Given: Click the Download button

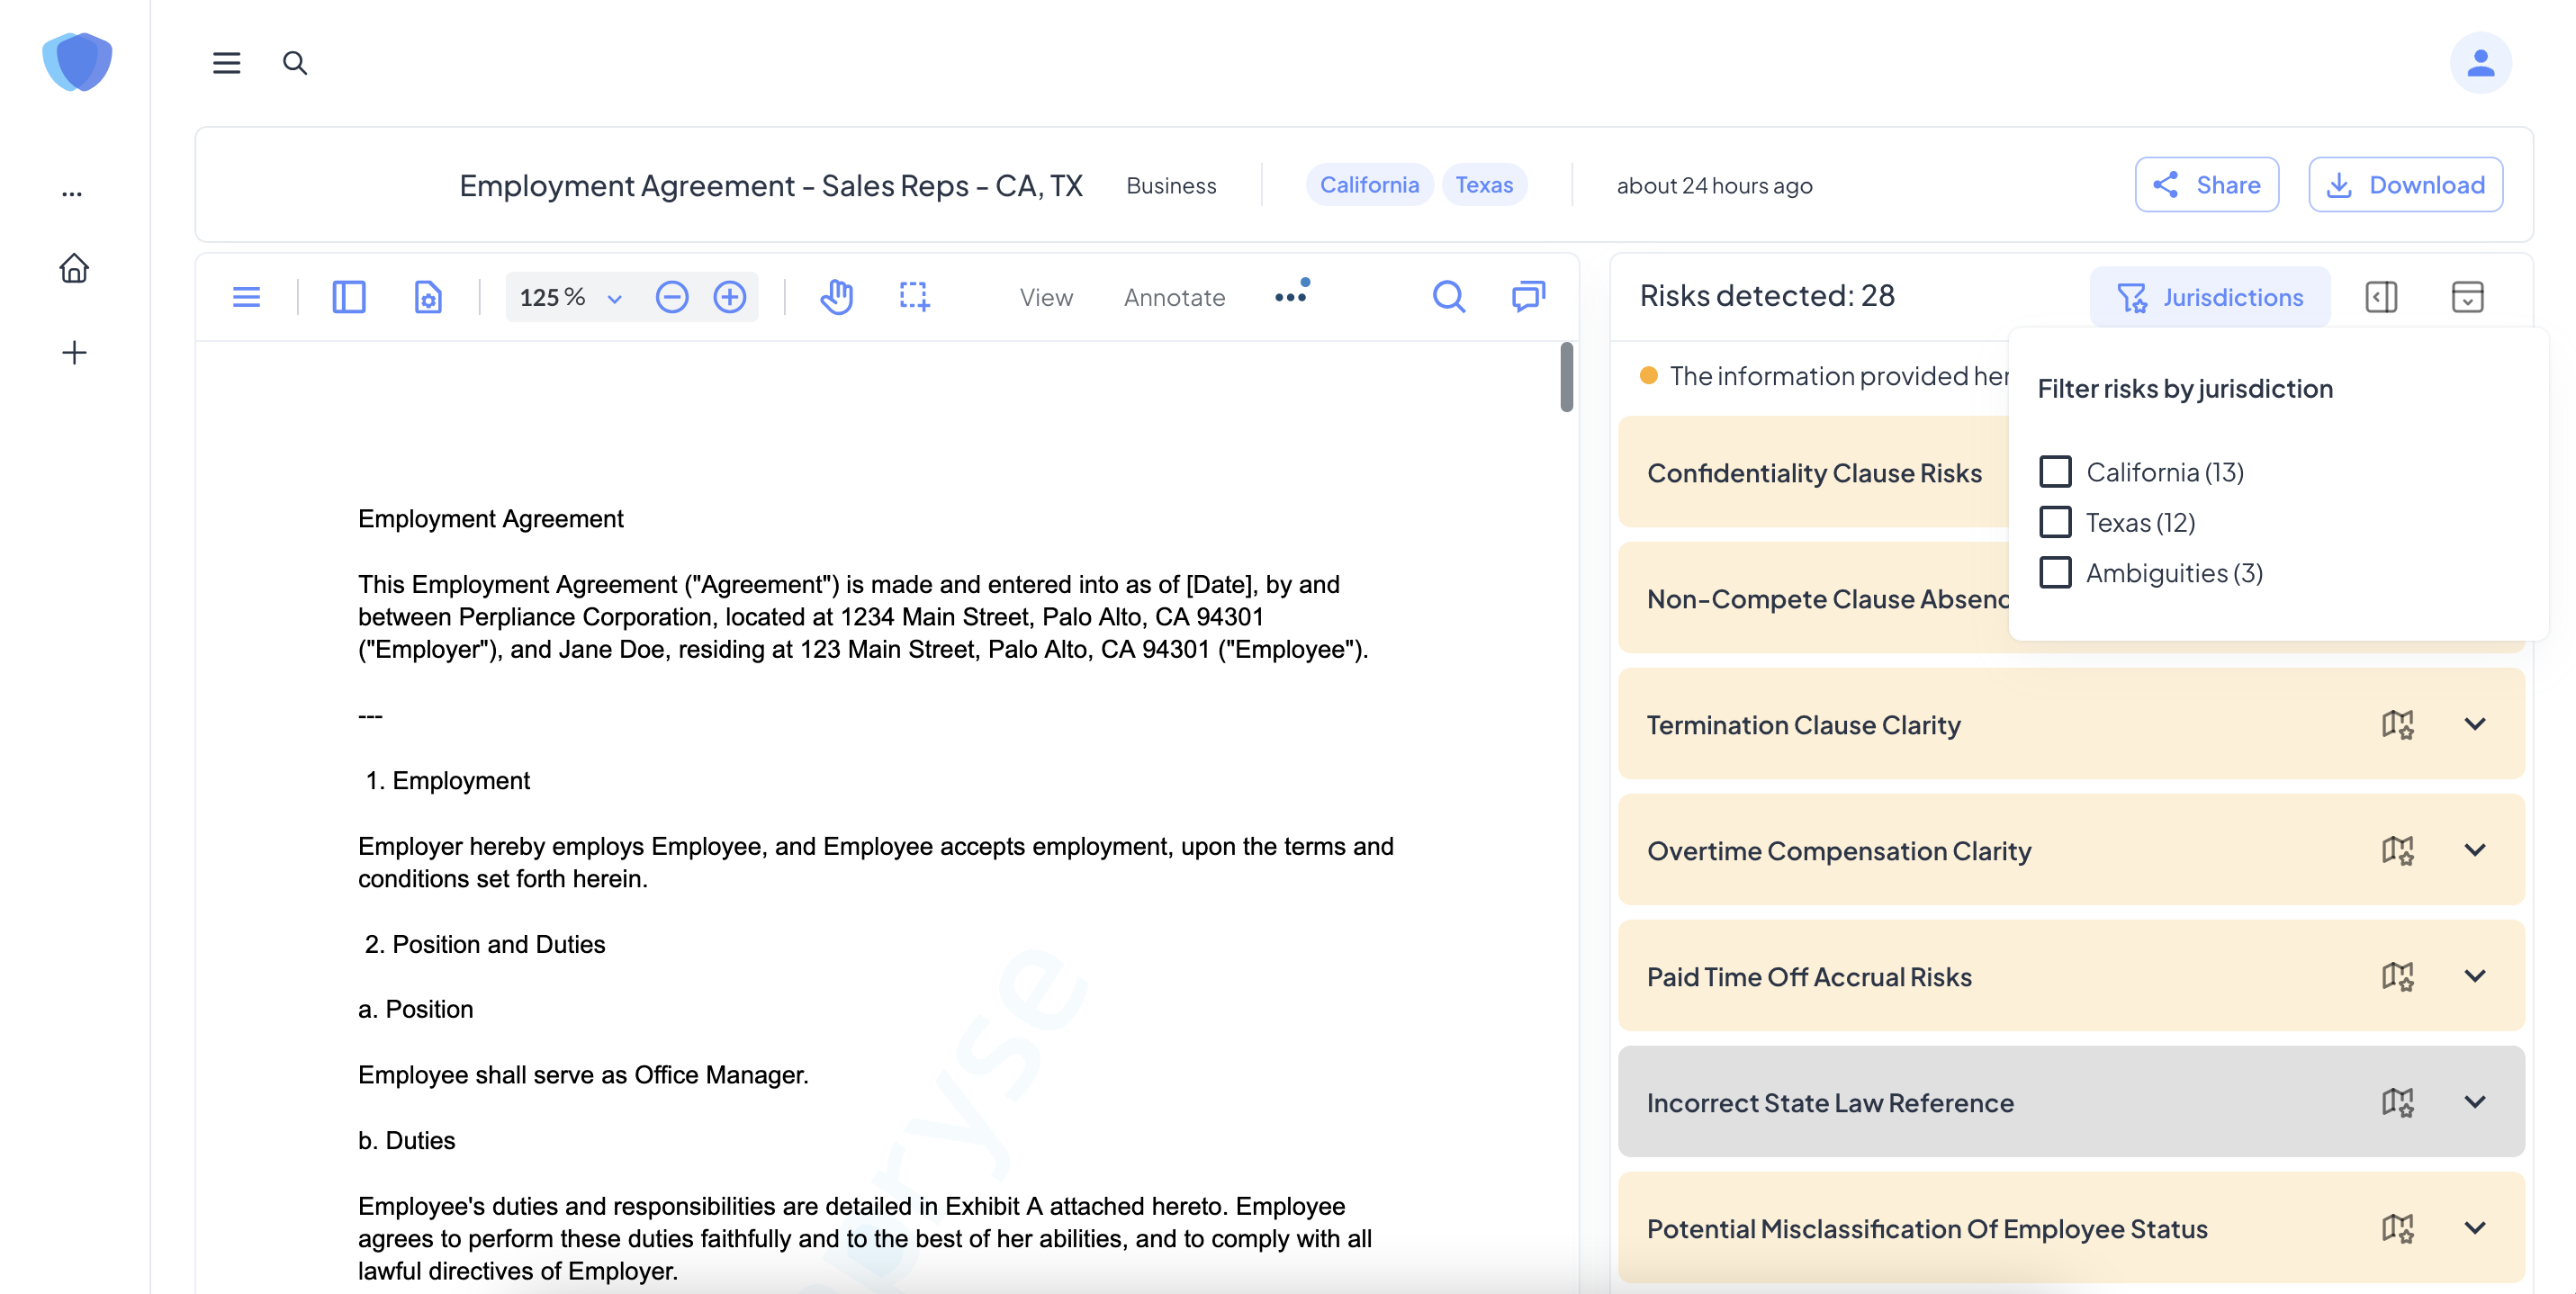Looking at the screenshot, I should [x=2405, y=185].
